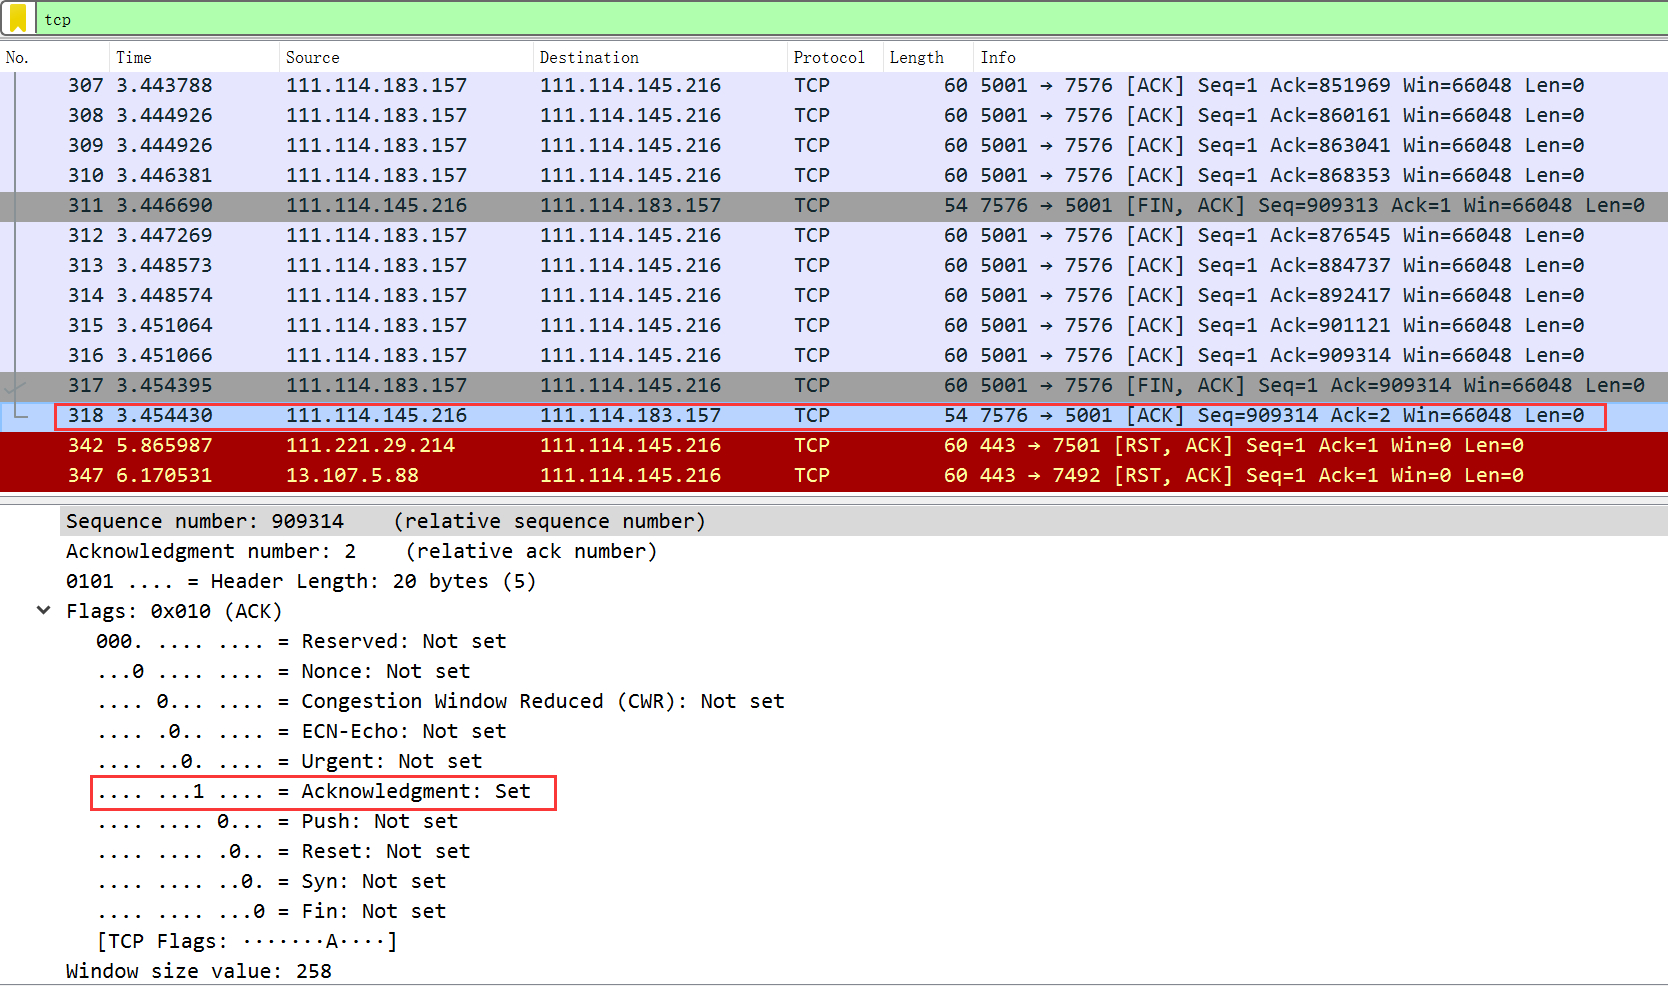Select RST packet 347 from 13.107.5.88
The width and height of the screenshot is (1668, 986).
pyautogui.click(x=800, y=476)
